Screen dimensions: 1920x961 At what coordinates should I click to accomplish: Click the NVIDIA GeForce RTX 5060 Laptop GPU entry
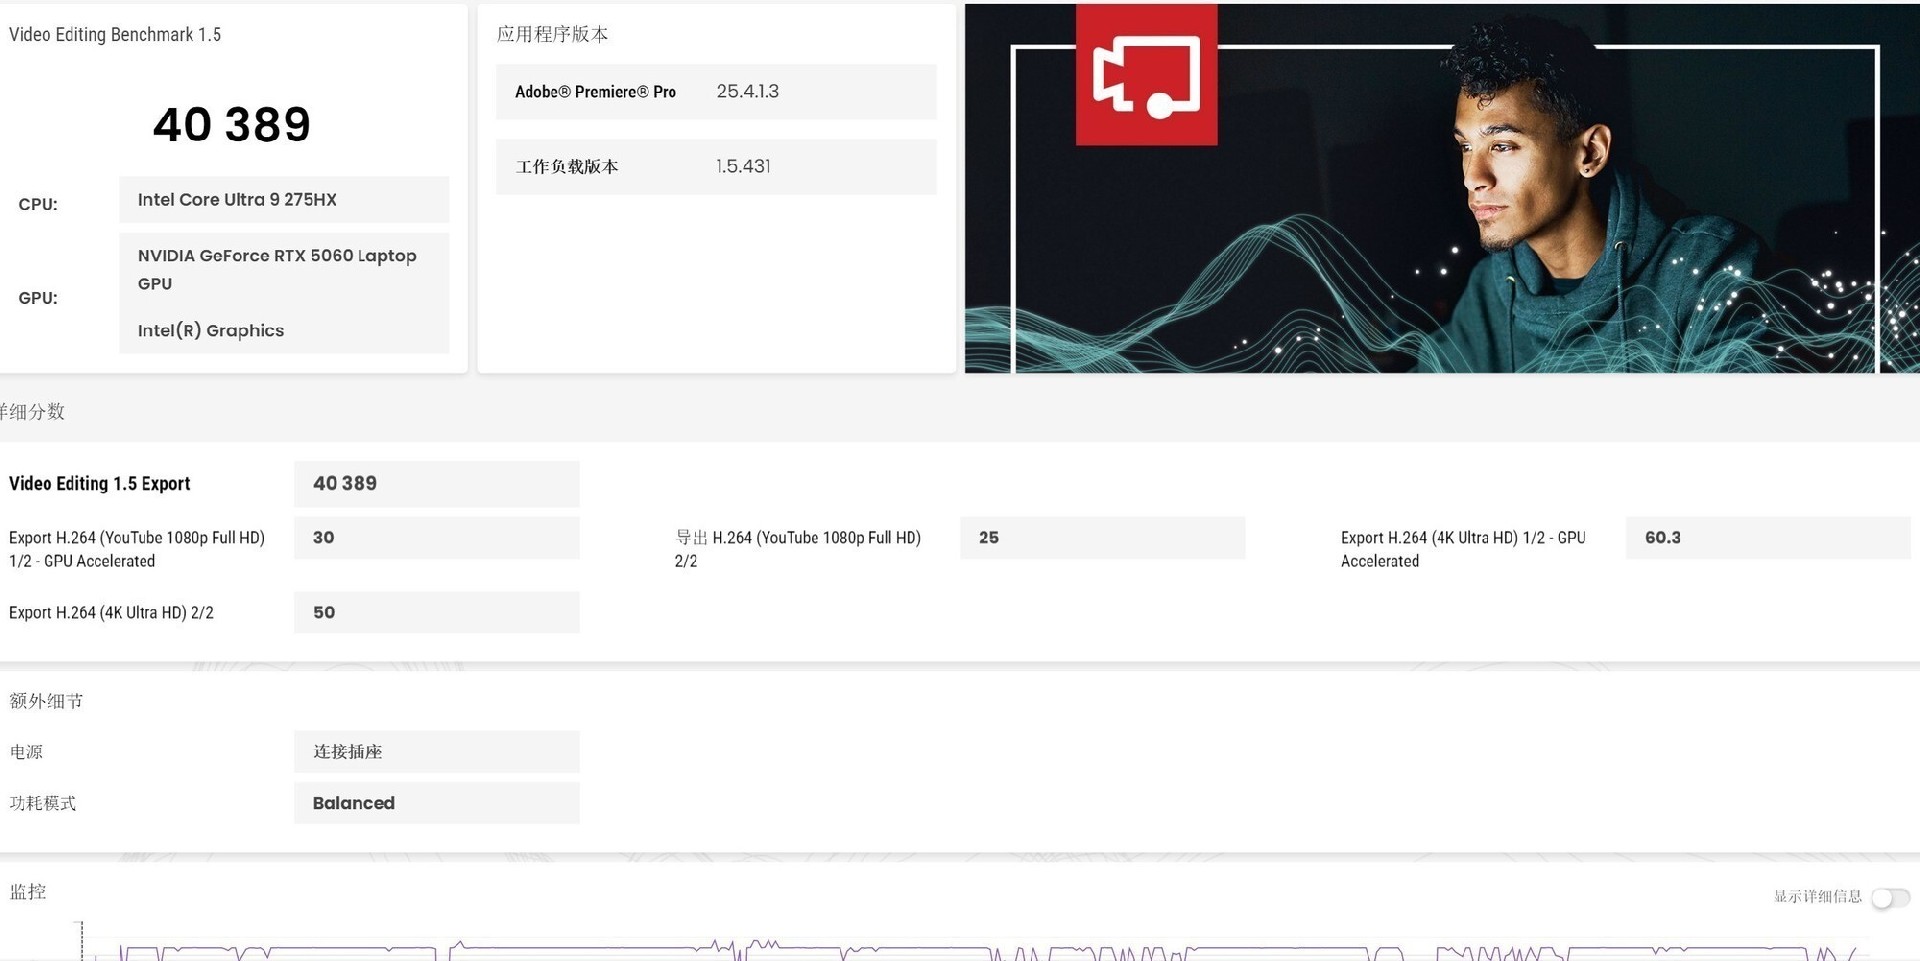click(x=283, y=269)
